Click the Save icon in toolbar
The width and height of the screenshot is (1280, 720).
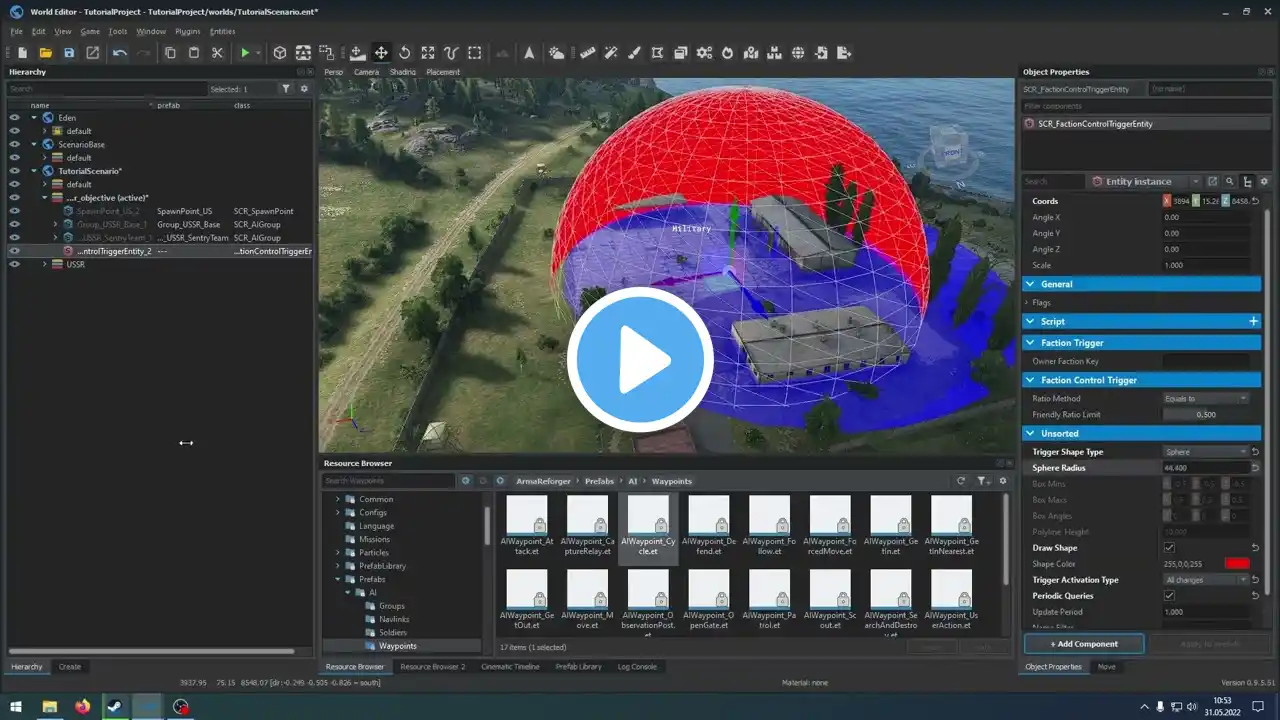pos(69,53)
